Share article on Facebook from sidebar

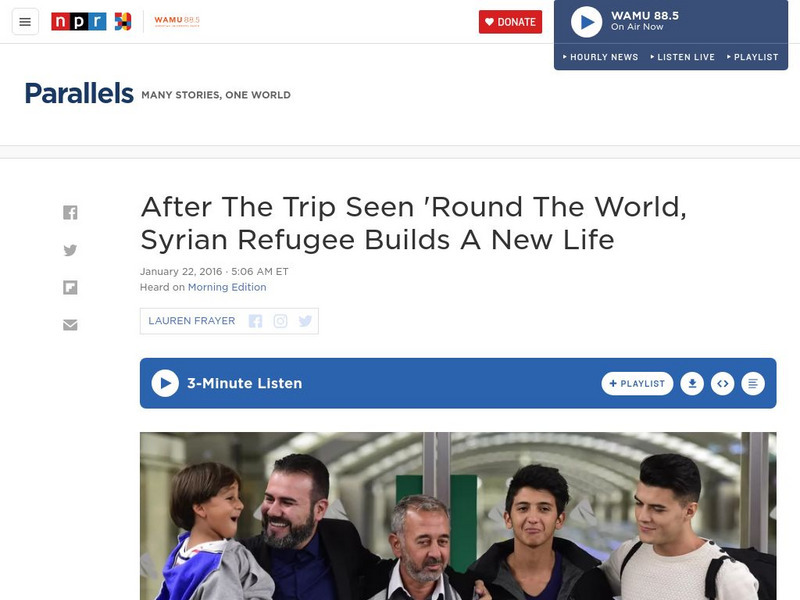coord(70,212)
